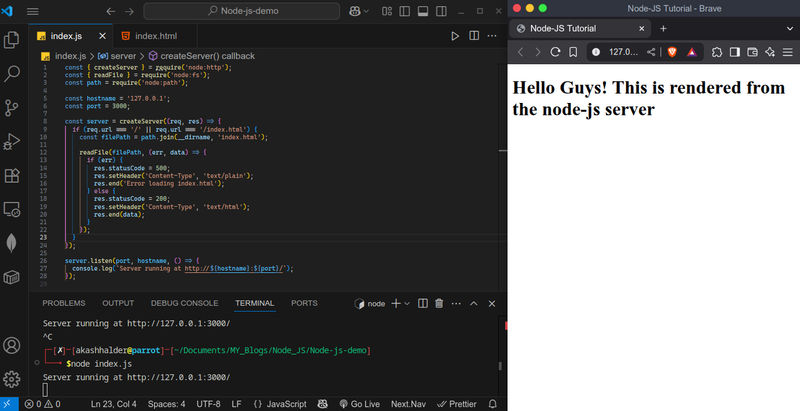Click the Next.Nav status bar item
800x411 pixels.
coord(408,404)
